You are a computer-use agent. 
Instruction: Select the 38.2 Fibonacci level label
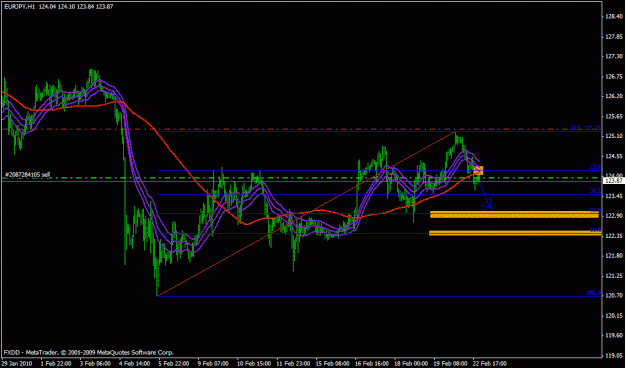595,191
